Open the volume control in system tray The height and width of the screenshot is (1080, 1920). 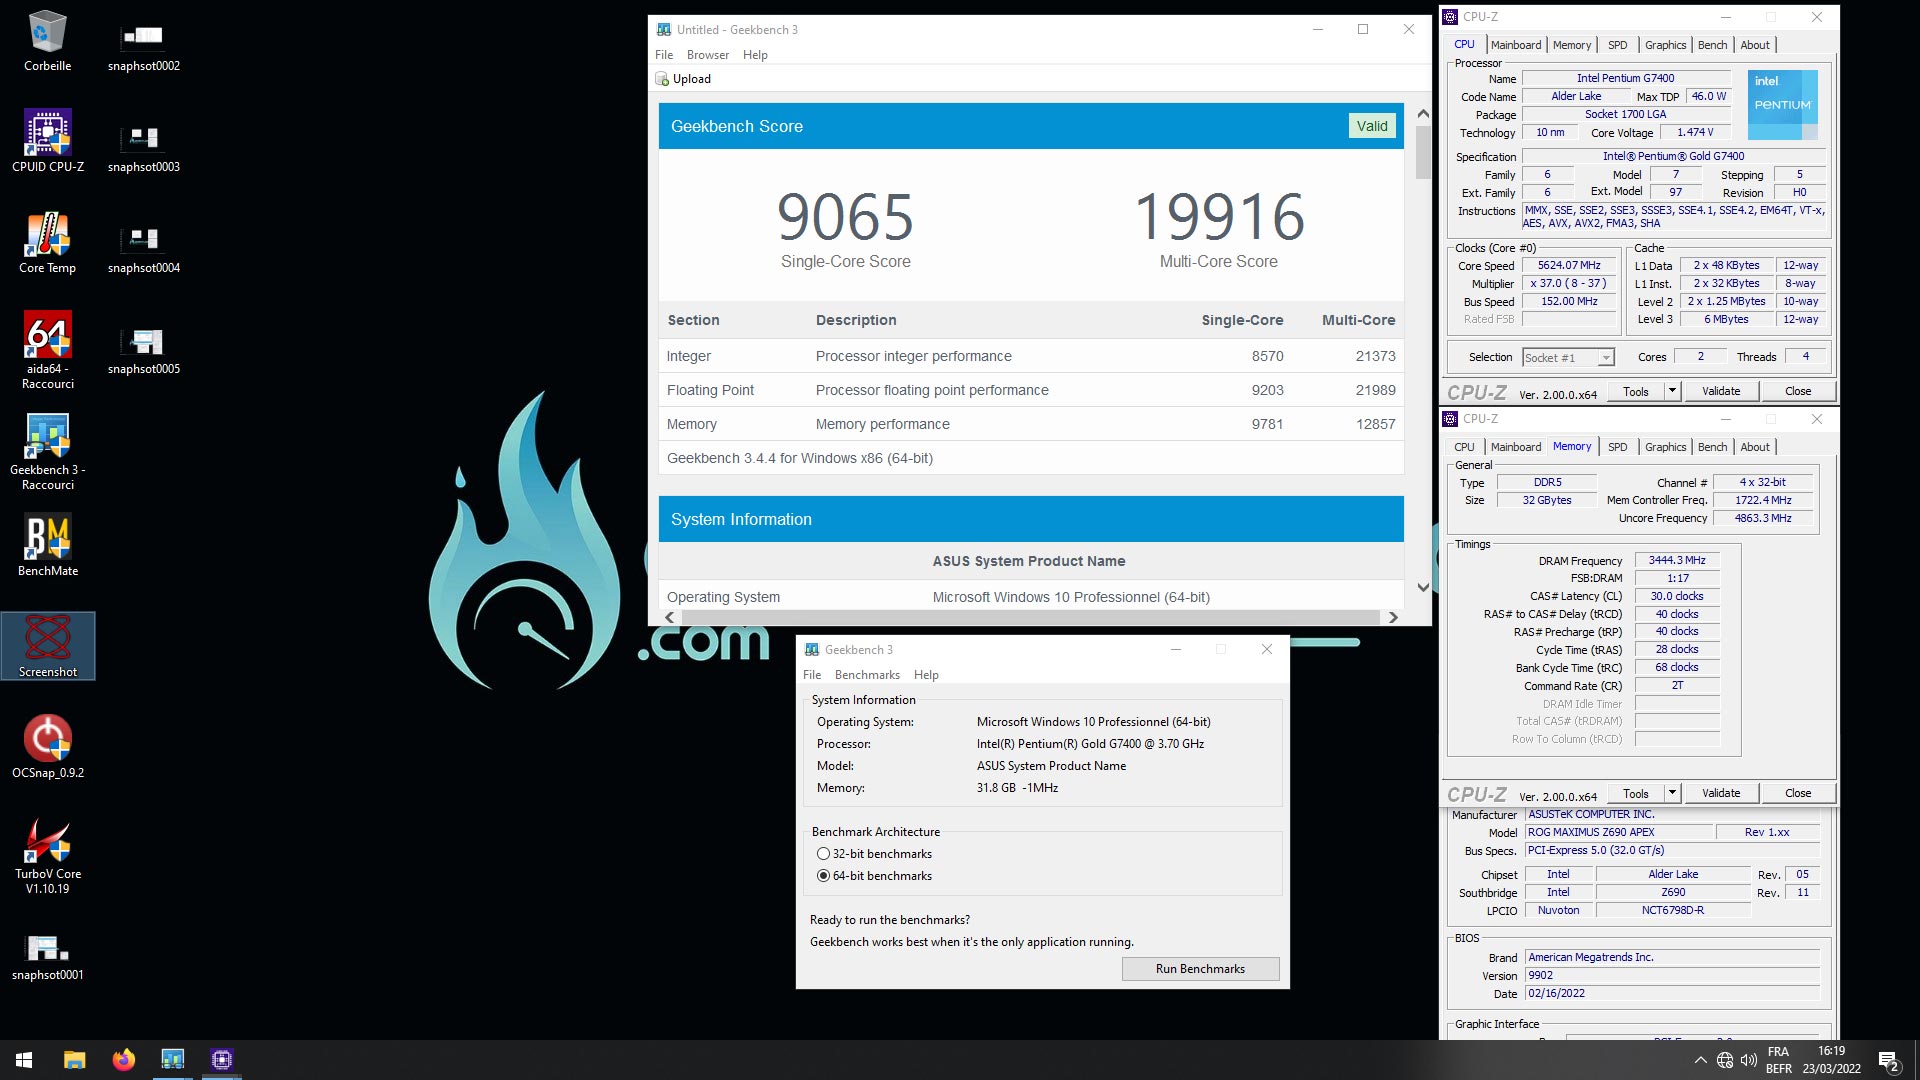[1748, 1060]
